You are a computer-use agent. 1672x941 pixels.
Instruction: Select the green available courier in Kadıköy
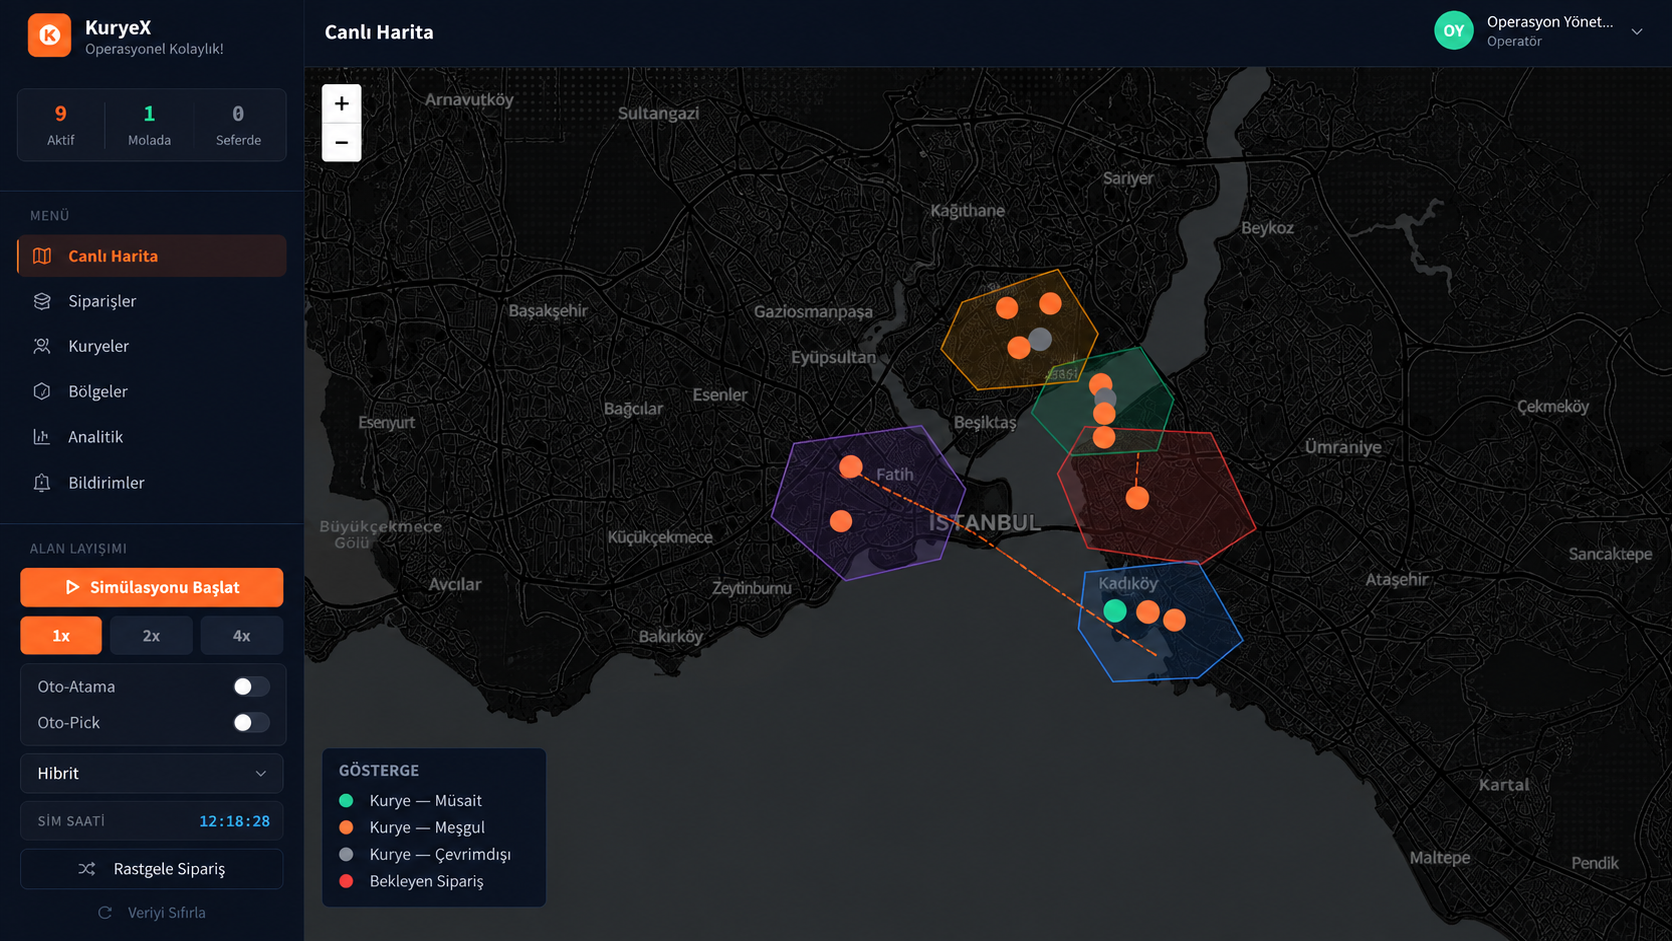pyautogui.click(x=1115, y=610)
